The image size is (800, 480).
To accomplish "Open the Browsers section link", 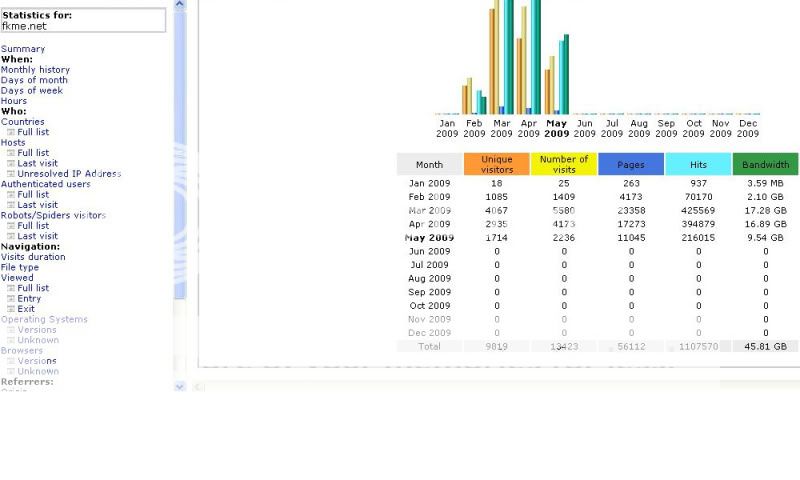I will 22,351.
